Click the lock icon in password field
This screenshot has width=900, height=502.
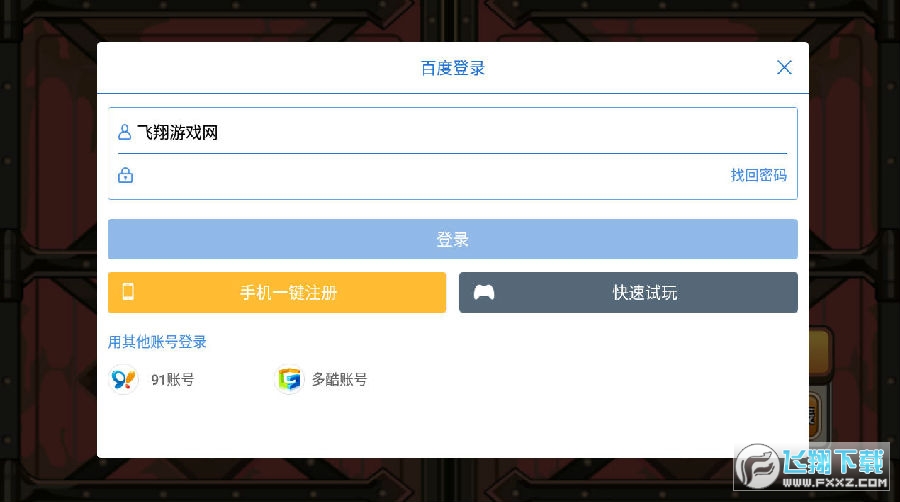125,175
